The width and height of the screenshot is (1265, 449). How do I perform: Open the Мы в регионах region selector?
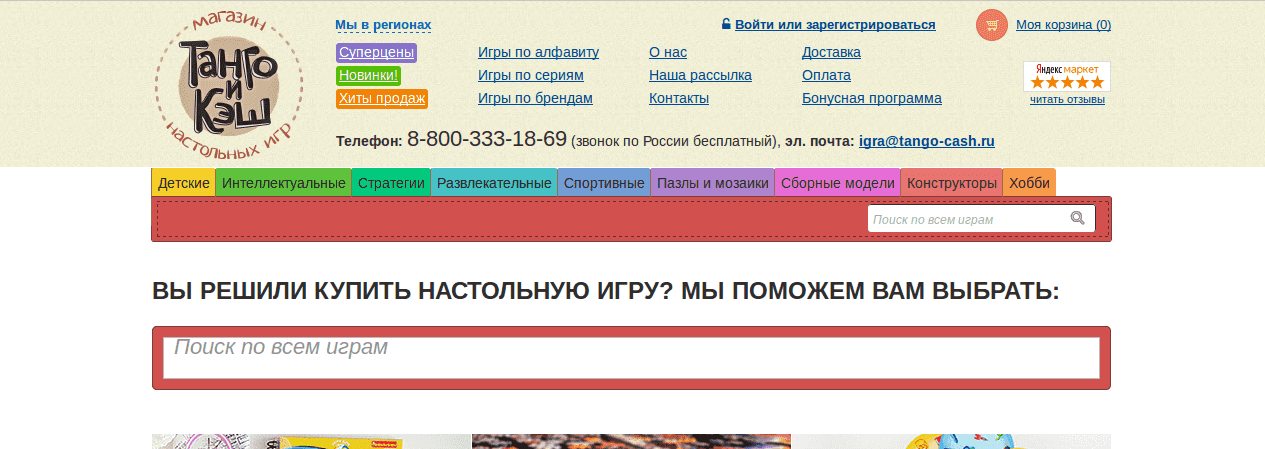coord(383,25)
